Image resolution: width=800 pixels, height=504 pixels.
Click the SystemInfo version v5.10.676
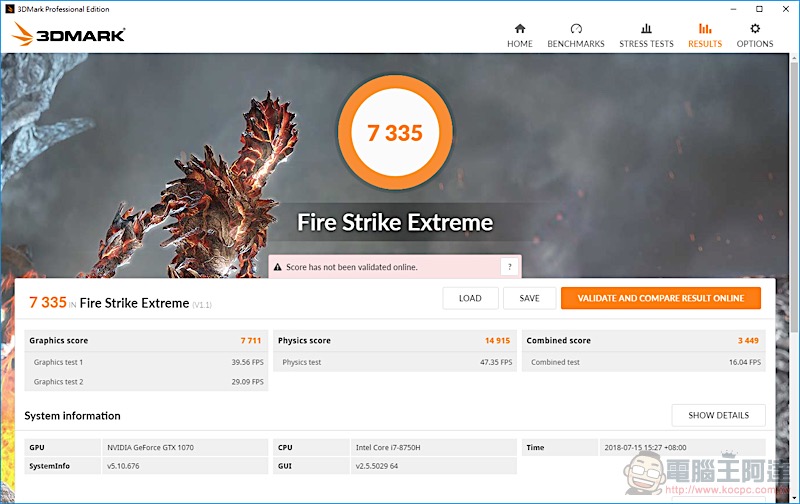coord(123,466)
